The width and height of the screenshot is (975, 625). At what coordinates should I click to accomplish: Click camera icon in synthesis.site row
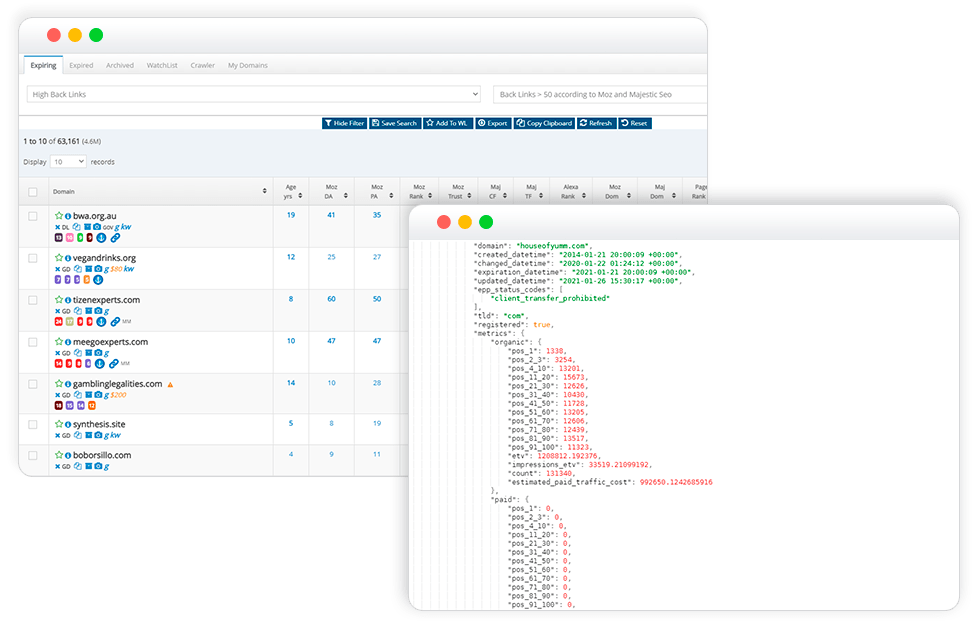point(98,435)
